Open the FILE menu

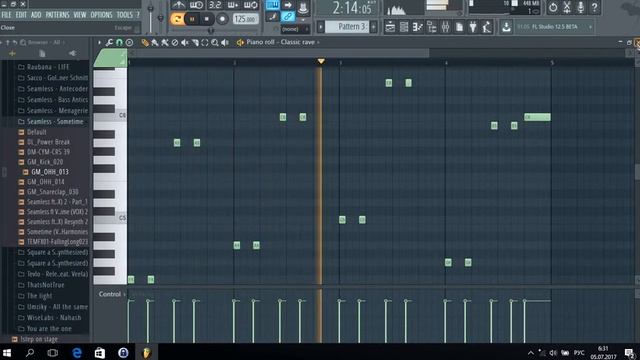coord(7,15)
